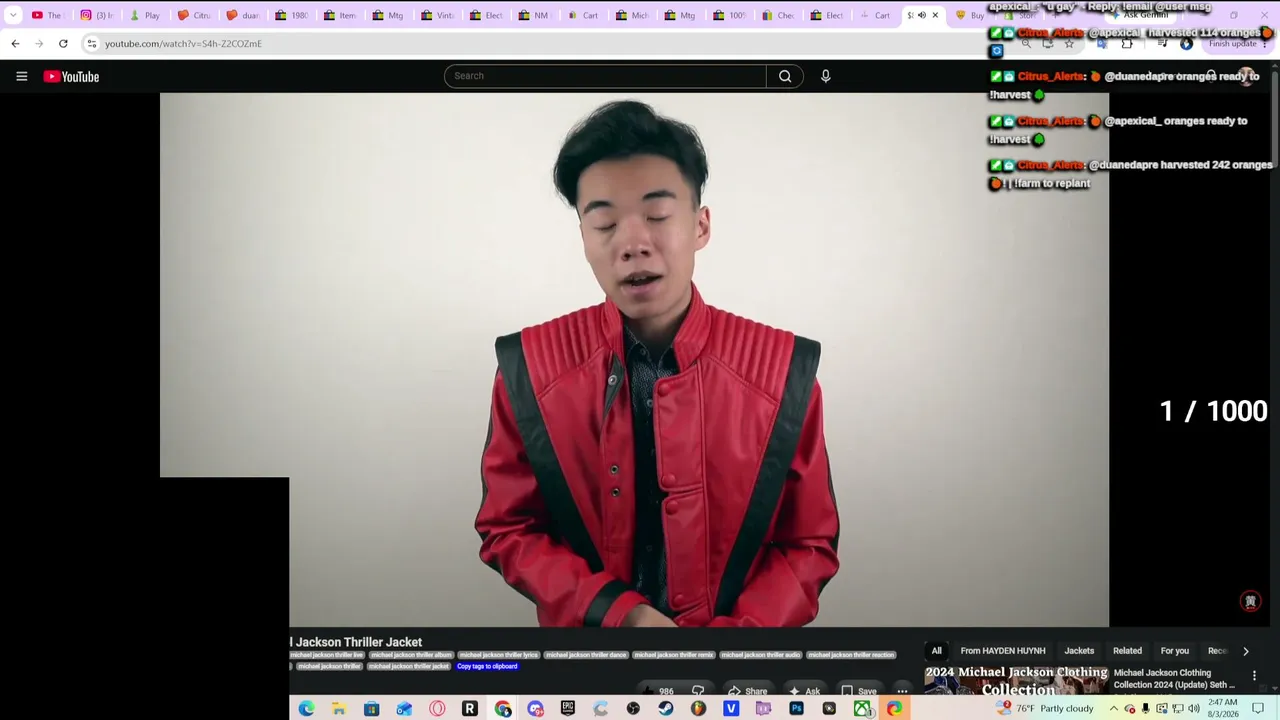Select the 'michael jackson thriller album' tag

tap(411, 655)
